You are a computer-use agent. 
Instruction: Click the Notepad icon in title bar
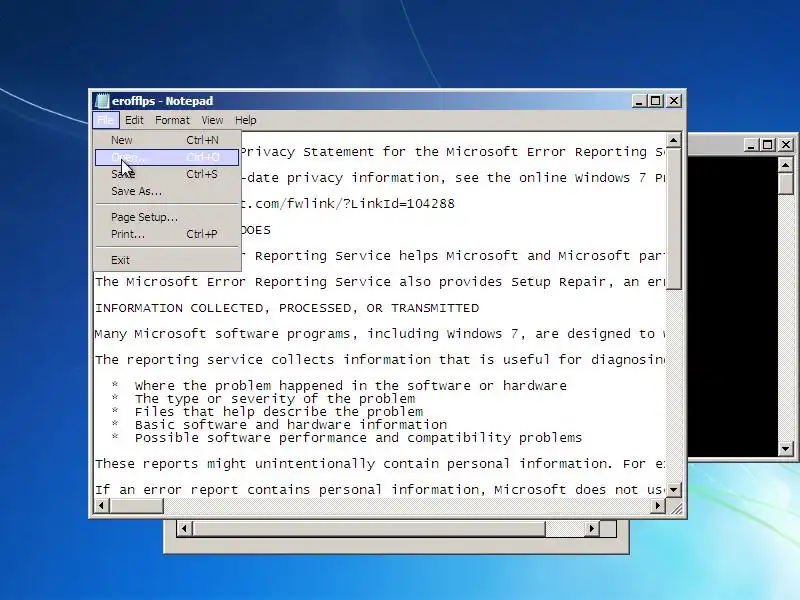pos(102,101)
